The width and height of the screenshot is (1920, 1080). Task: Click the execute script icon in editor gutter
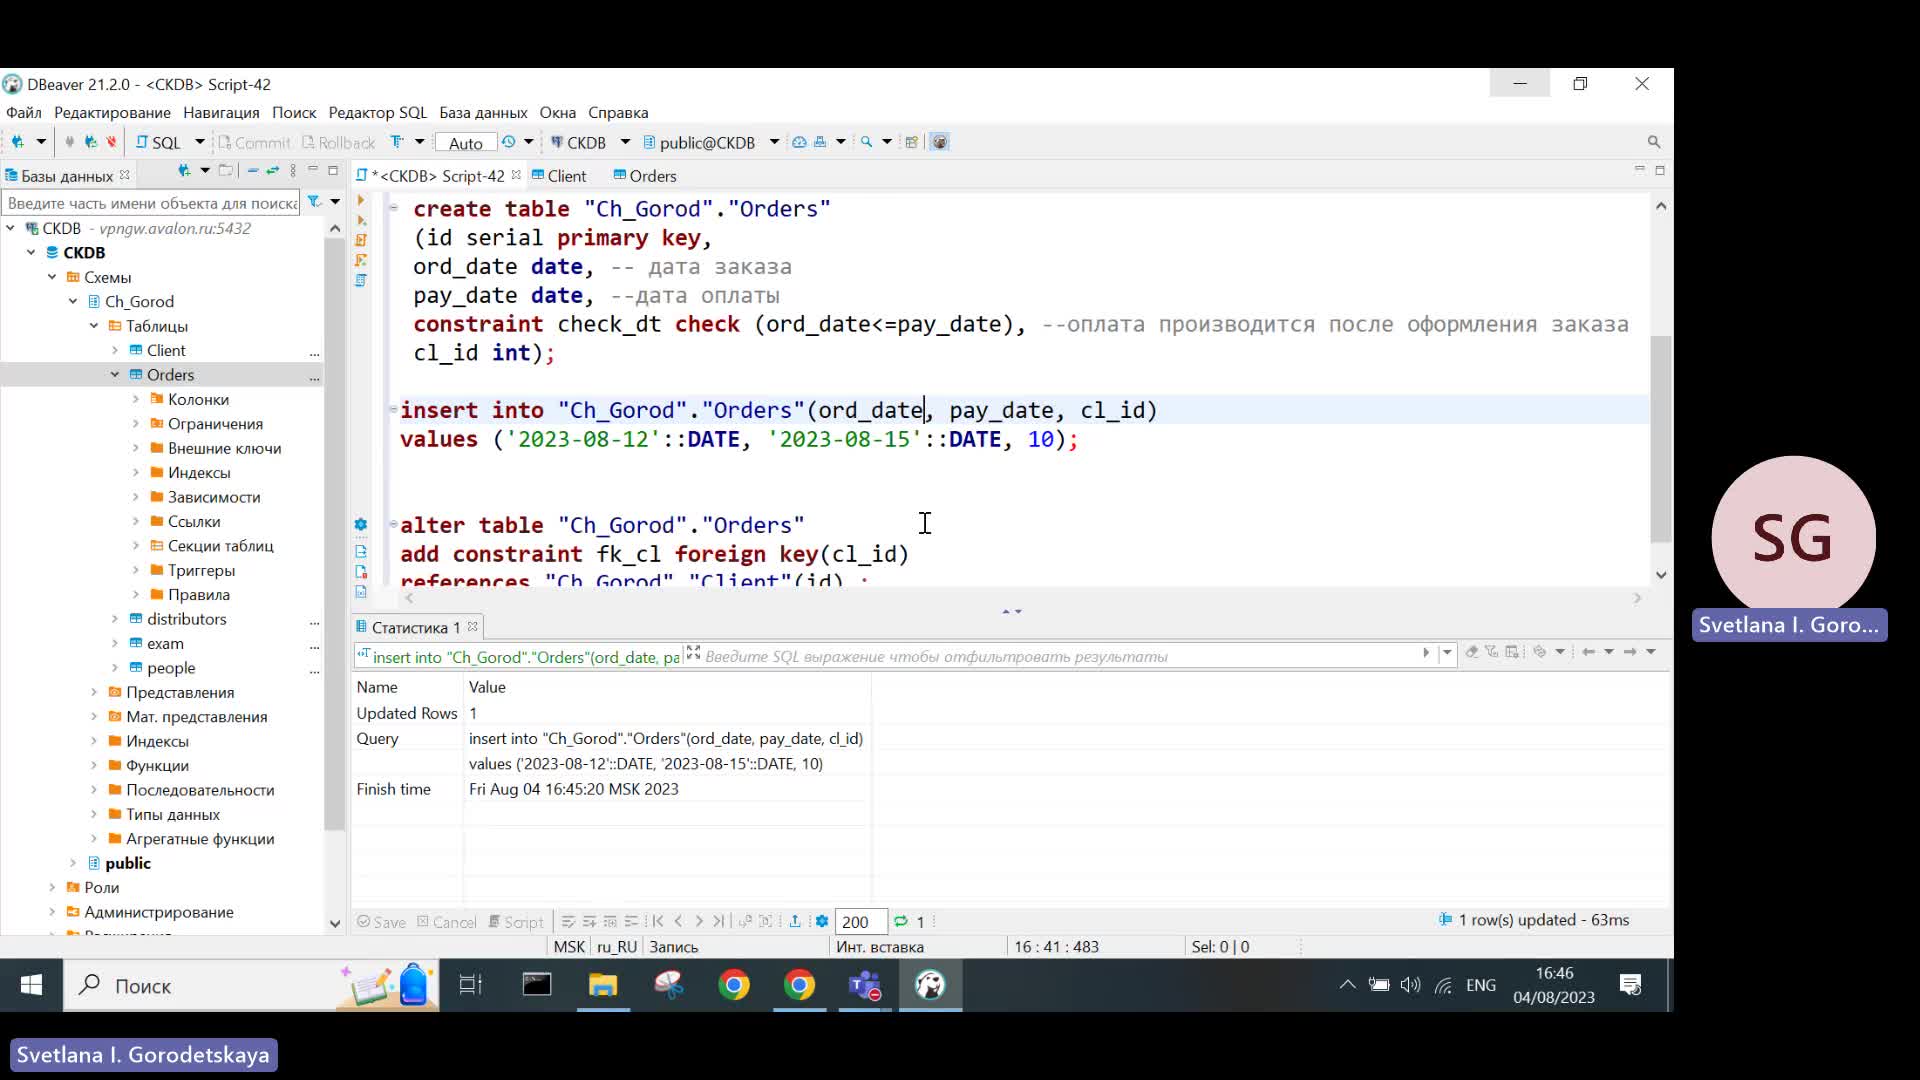pos(361,240)
